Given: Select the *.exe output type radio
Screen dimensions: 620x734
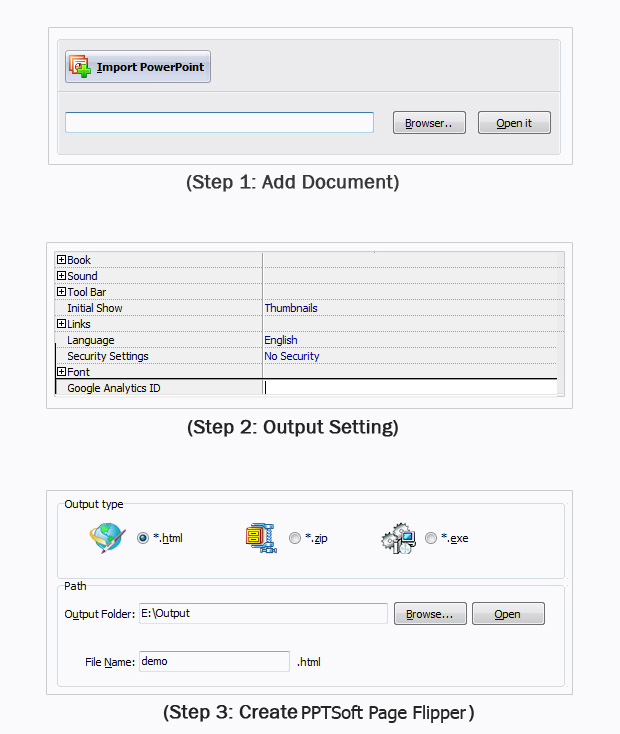Looking at the screenshot, I should tap(431, 538).
